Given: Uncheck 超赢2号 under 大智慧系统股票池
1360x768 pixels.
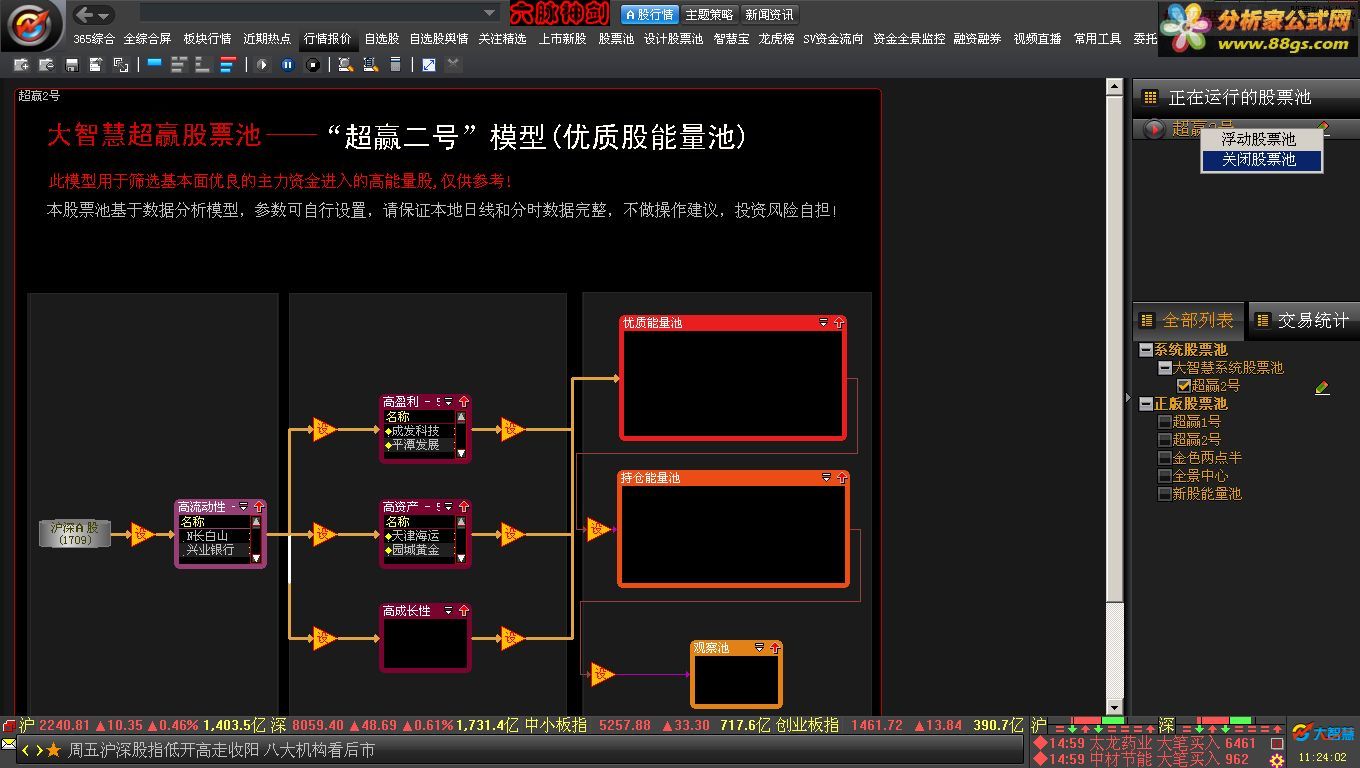Looking at the screenshot, I should pos(1183,386).
